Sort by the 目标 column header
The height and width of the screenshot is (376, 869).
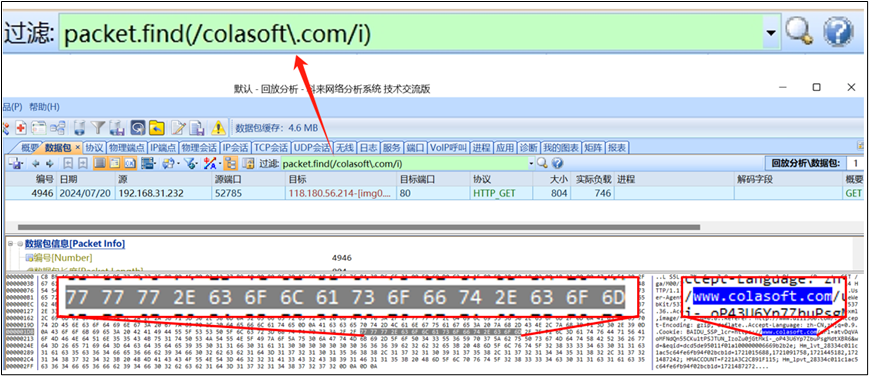coord(341,179)
